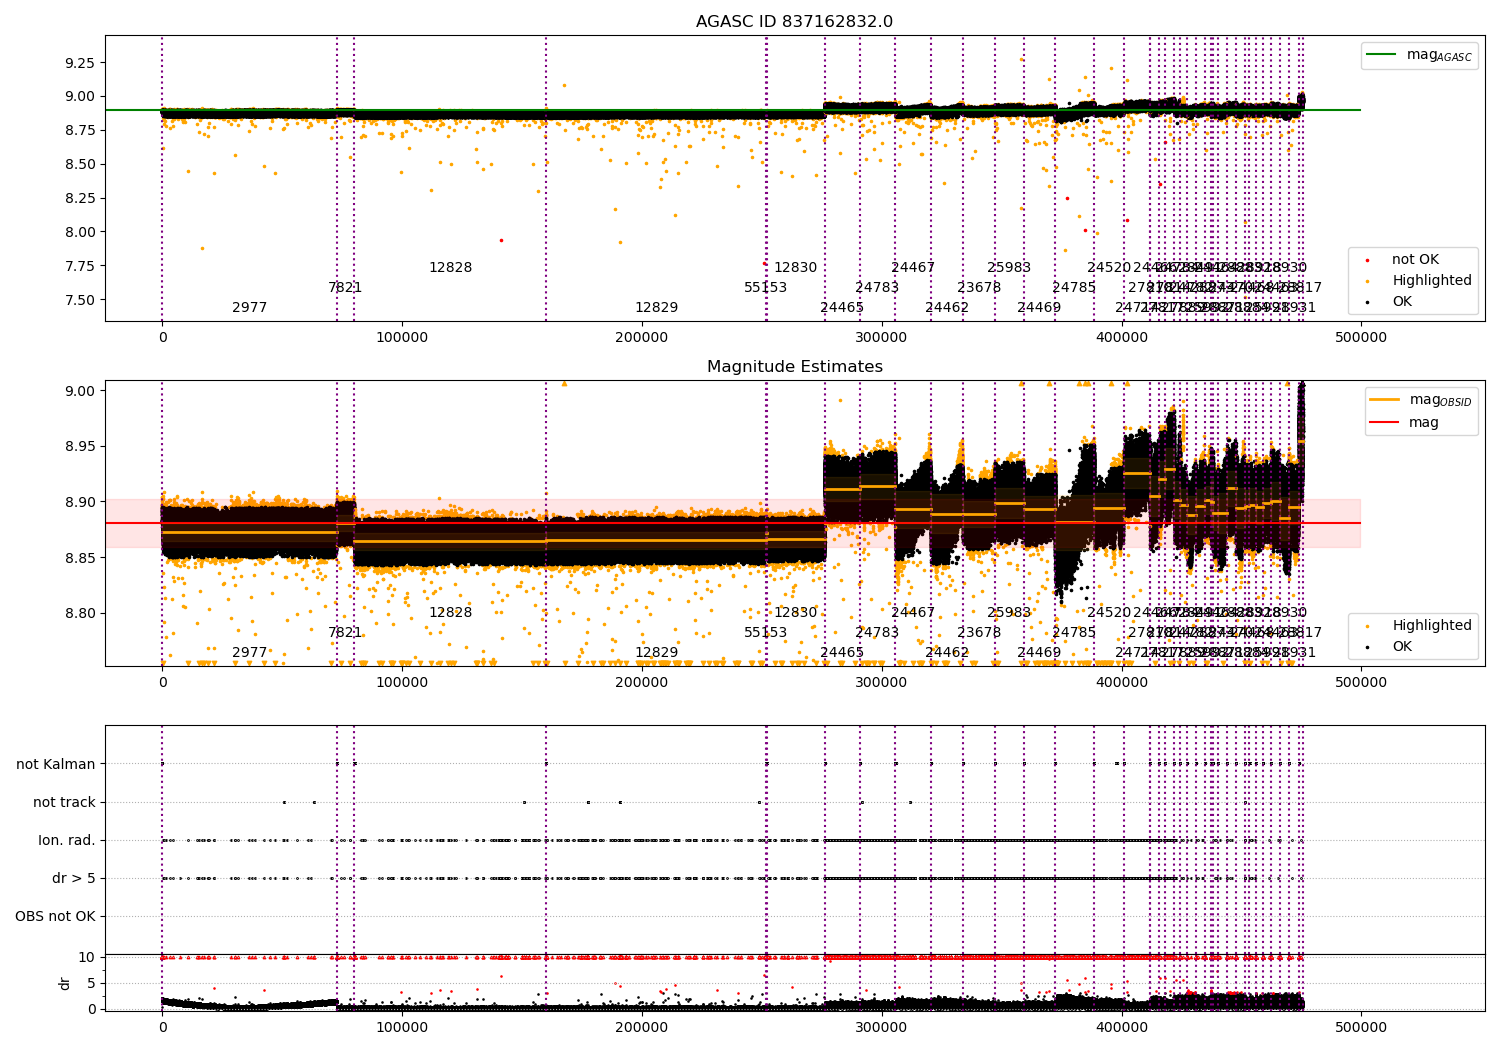Click obsid label 25983 in the Magnitude Estimates plot
The image size is (1500, 1050).
coord(1009,613)
